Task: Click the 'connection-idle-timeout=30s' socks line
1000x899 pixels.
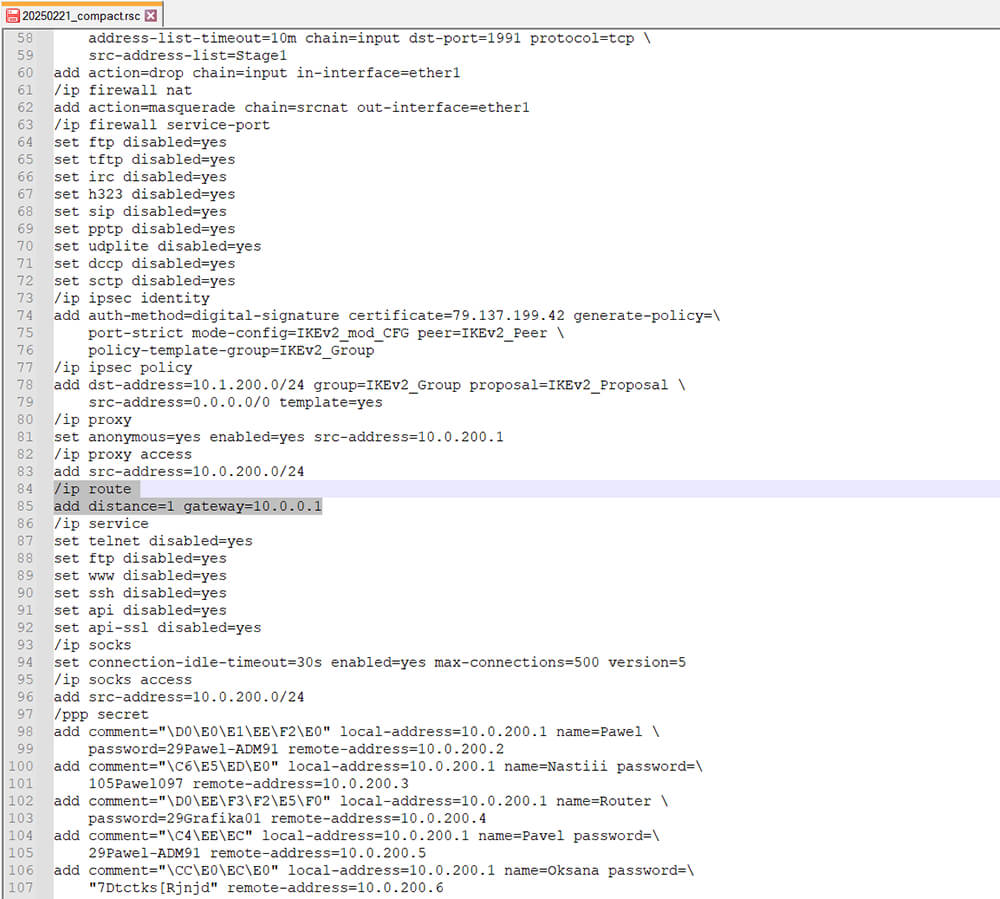Action: point(369,662)
